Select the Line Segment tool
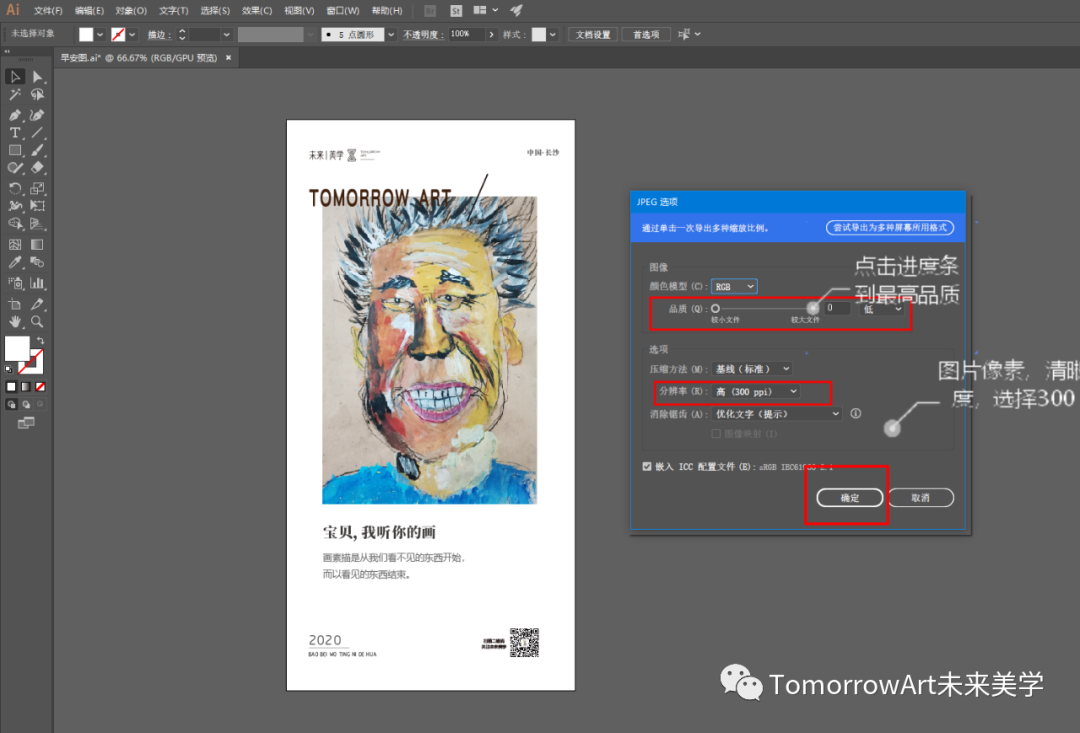This screenshot has height=733, width=1080. (x=37, y=132)
